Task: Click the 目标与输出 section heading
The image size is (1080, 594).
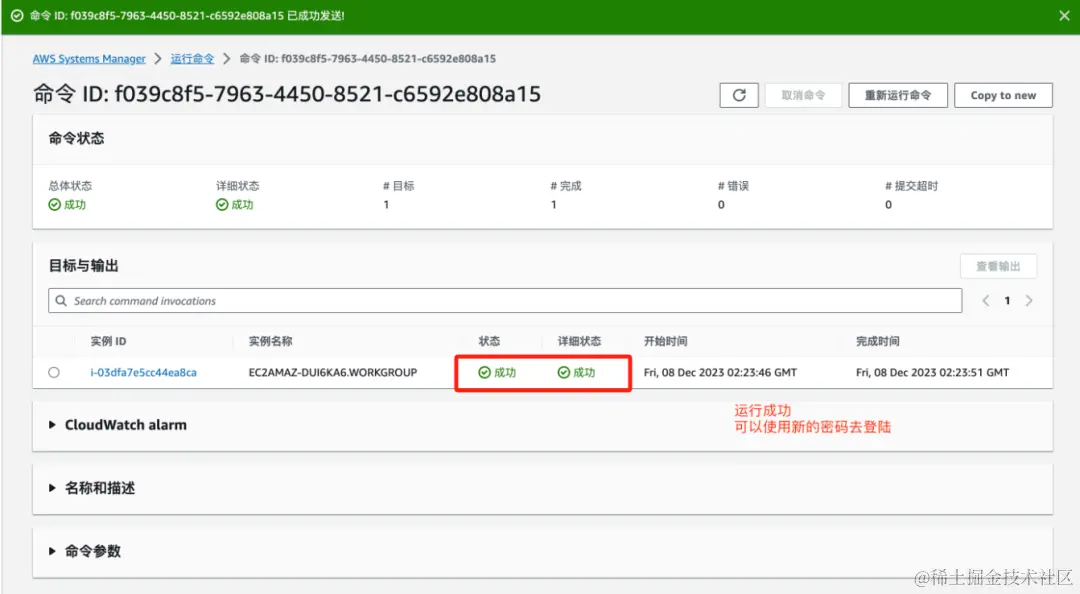Action: [x=83, y=266]
